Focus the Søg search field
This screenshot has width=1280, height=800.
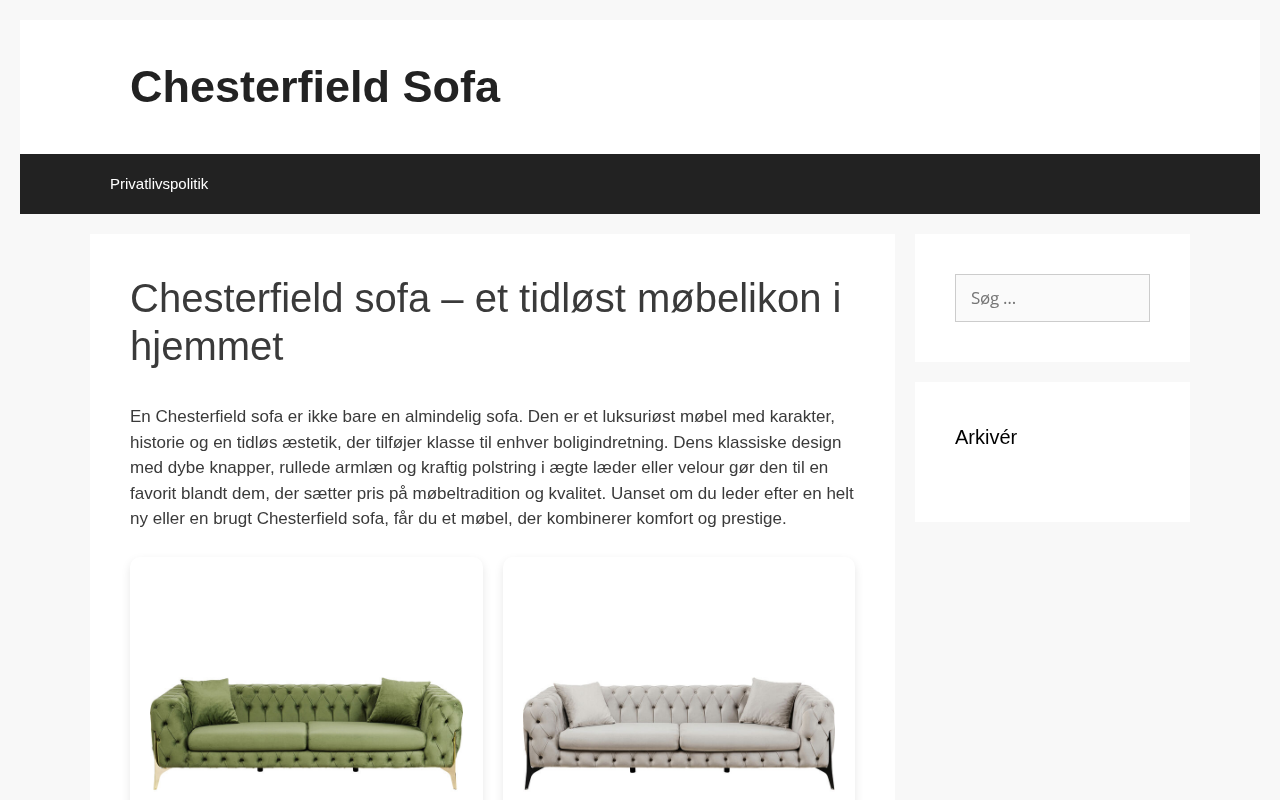(x=1052, y=298)
